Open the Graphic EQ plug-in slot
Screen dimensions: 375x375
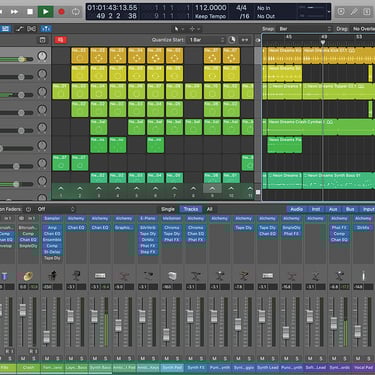[124, 228]
